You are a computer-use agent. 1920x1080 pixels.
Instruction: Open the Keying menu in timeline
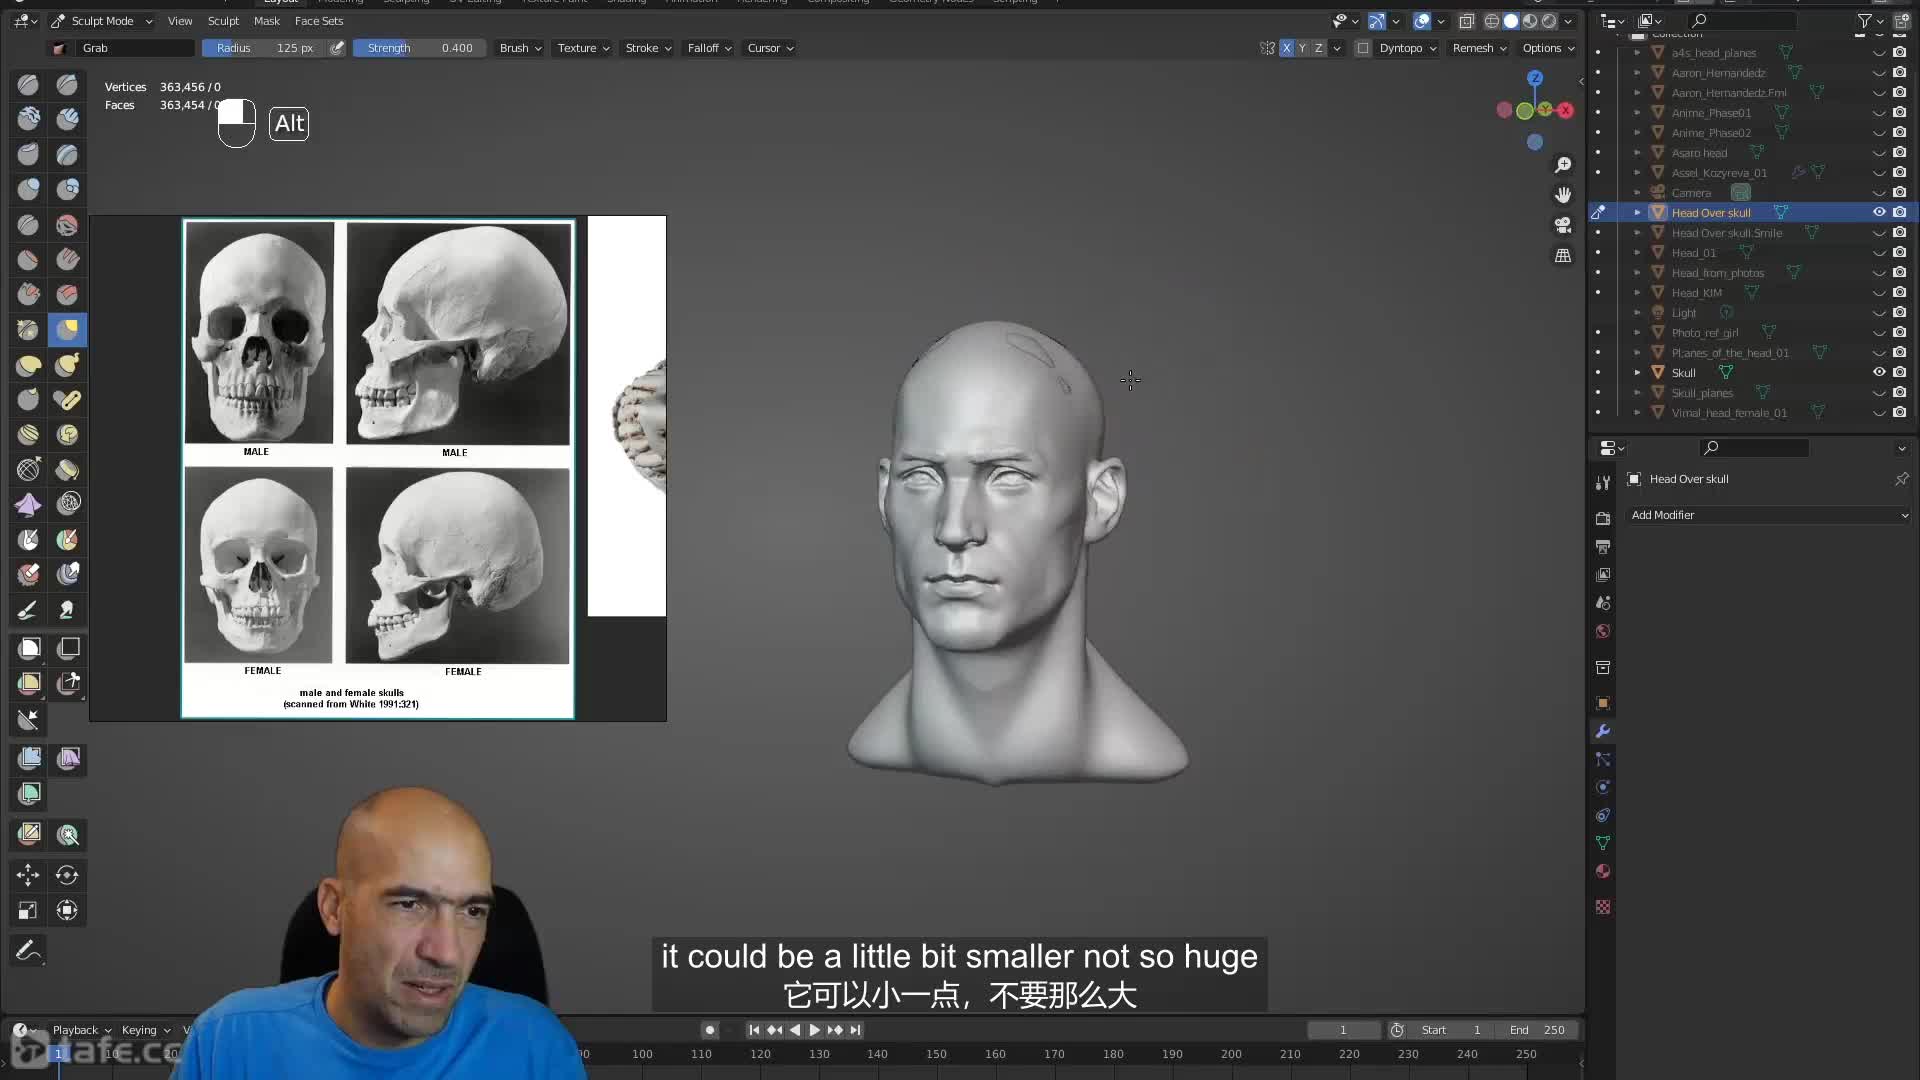[x=145, y=1030]
